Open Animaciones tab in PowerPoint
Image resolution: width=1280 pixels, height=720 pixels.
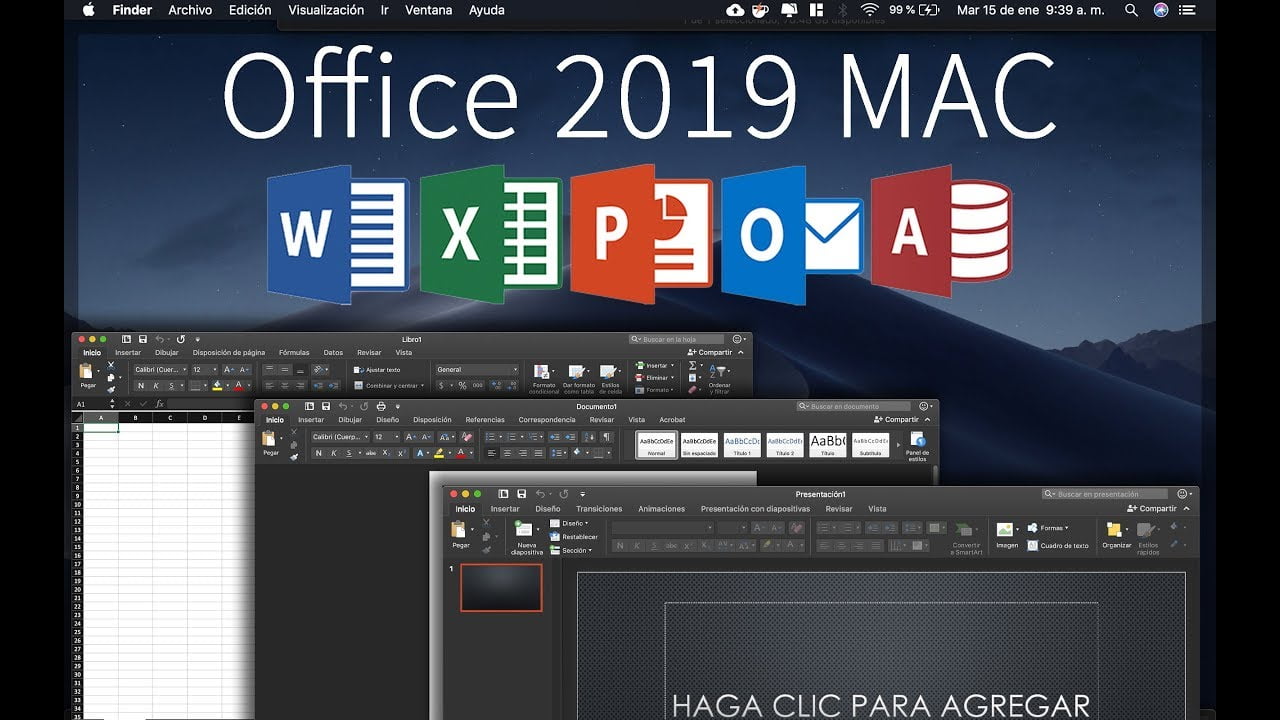(x=662, y=509)
